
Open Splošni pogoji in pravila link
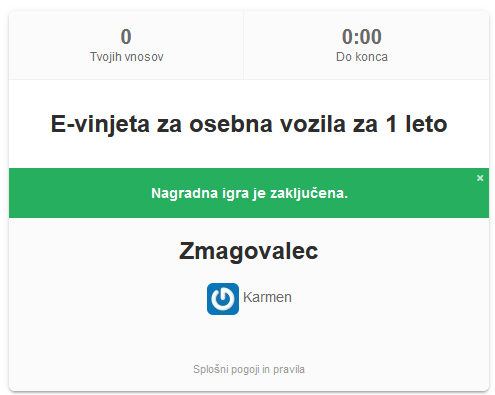click(x=249, y=369)
